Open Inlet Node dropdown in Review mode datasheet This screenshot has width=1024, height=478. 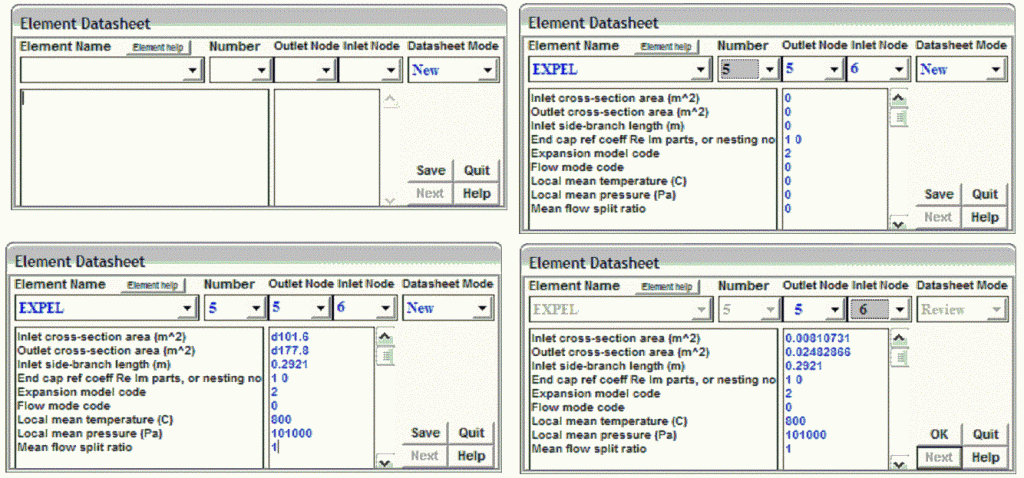(x=897, y=309)
